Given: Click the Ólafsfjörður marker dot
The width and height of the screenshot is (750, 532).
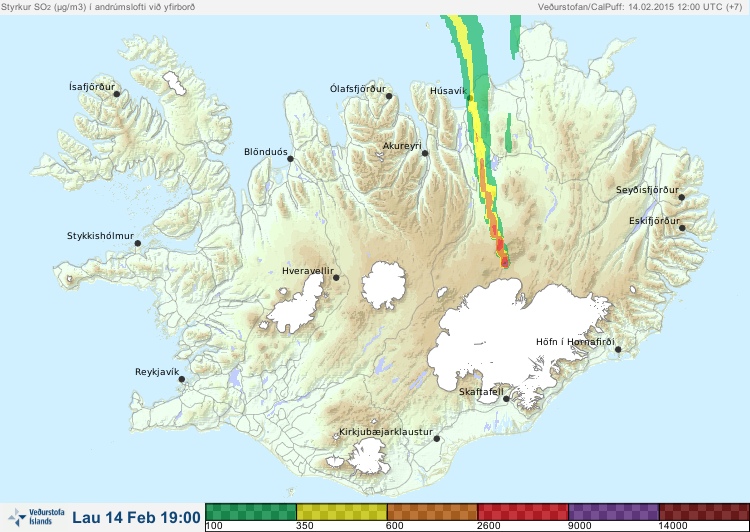Looking at the screenshot, I should (389, 96).
